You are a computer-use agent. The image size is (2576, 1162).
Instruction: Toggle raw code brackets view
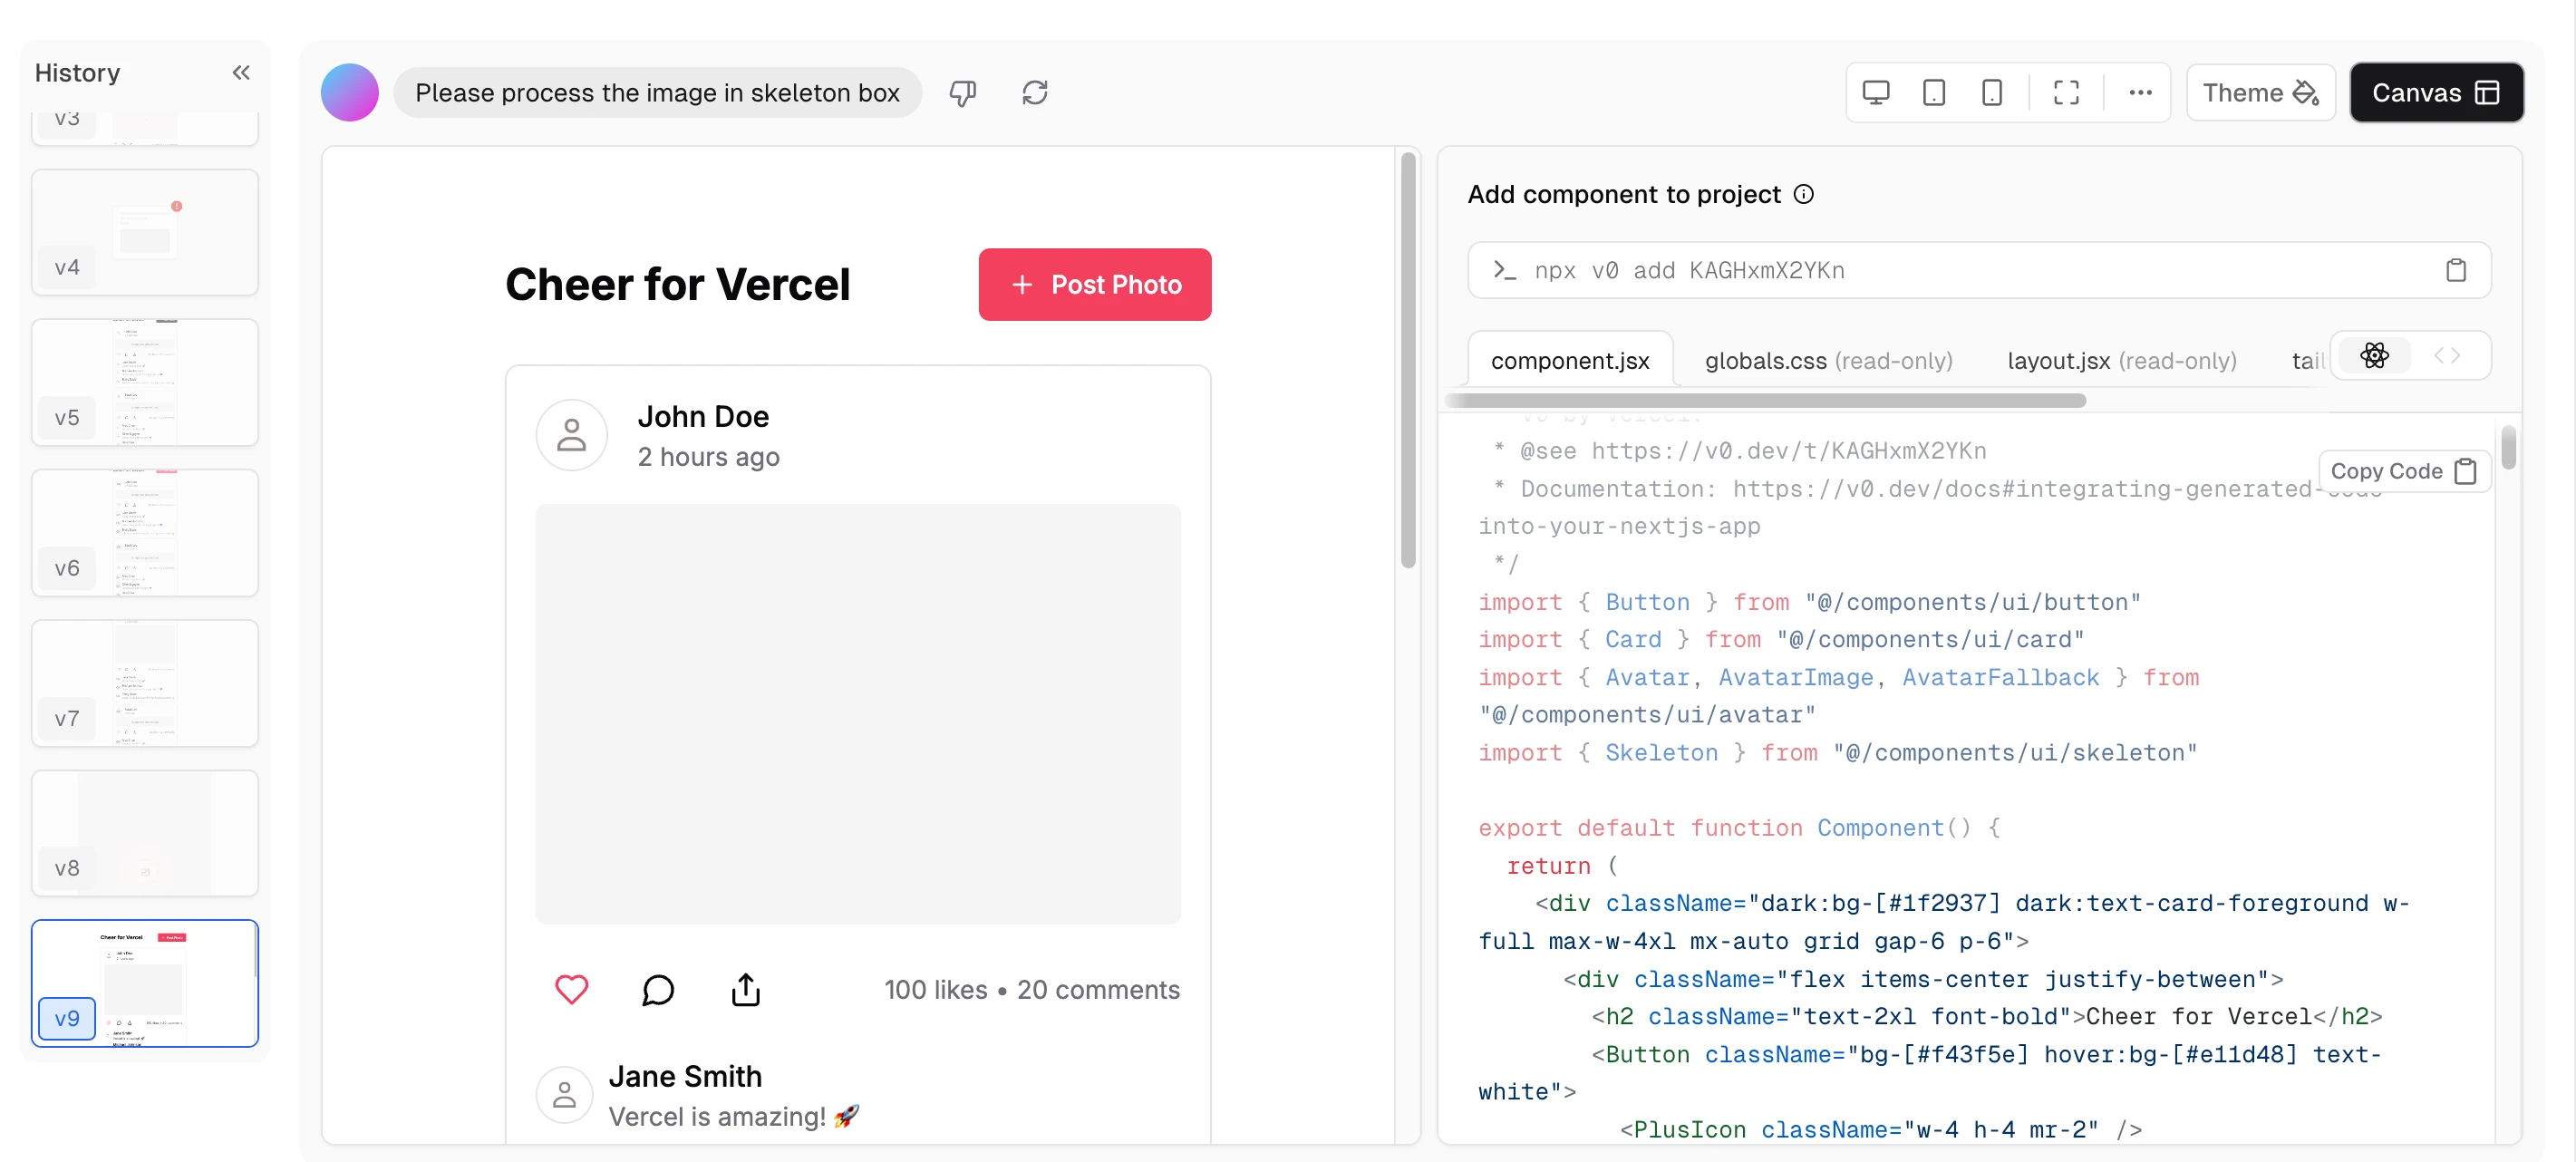2447,355
